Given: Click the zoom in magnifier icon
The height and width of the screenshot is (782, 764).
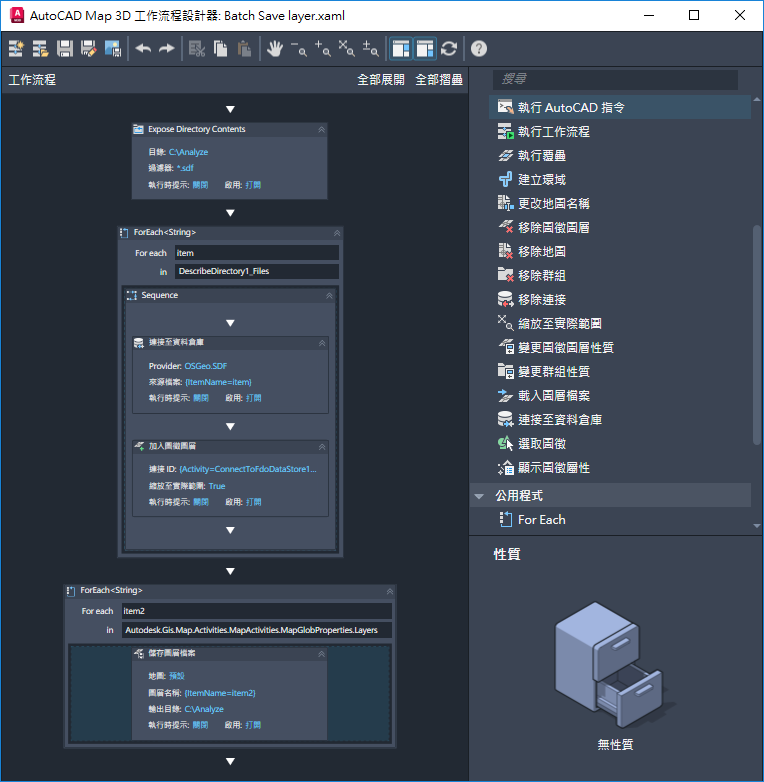Looking at the screenshot, I should [x=323, y=48].
